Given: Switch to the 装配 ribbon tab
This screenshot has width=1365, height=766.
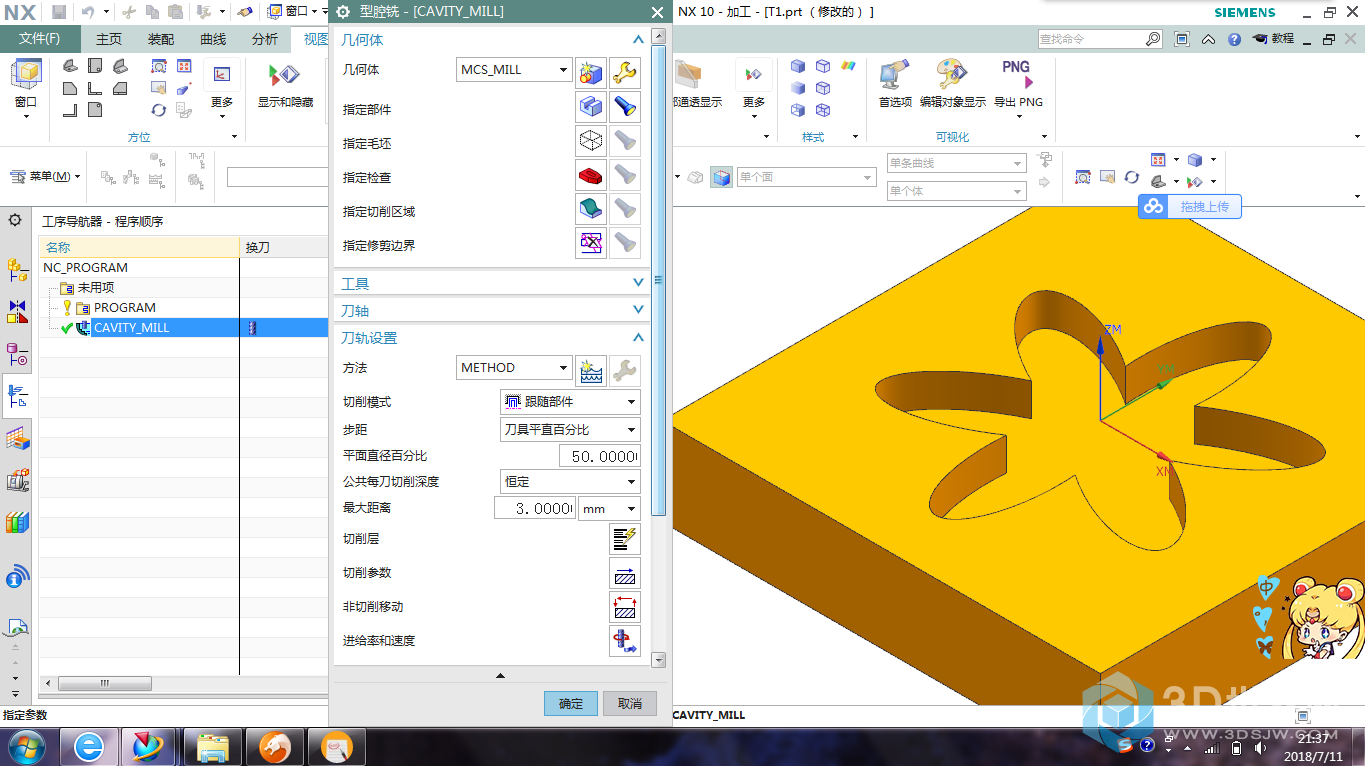Looking at the screenshot, I should pos(161,39).
